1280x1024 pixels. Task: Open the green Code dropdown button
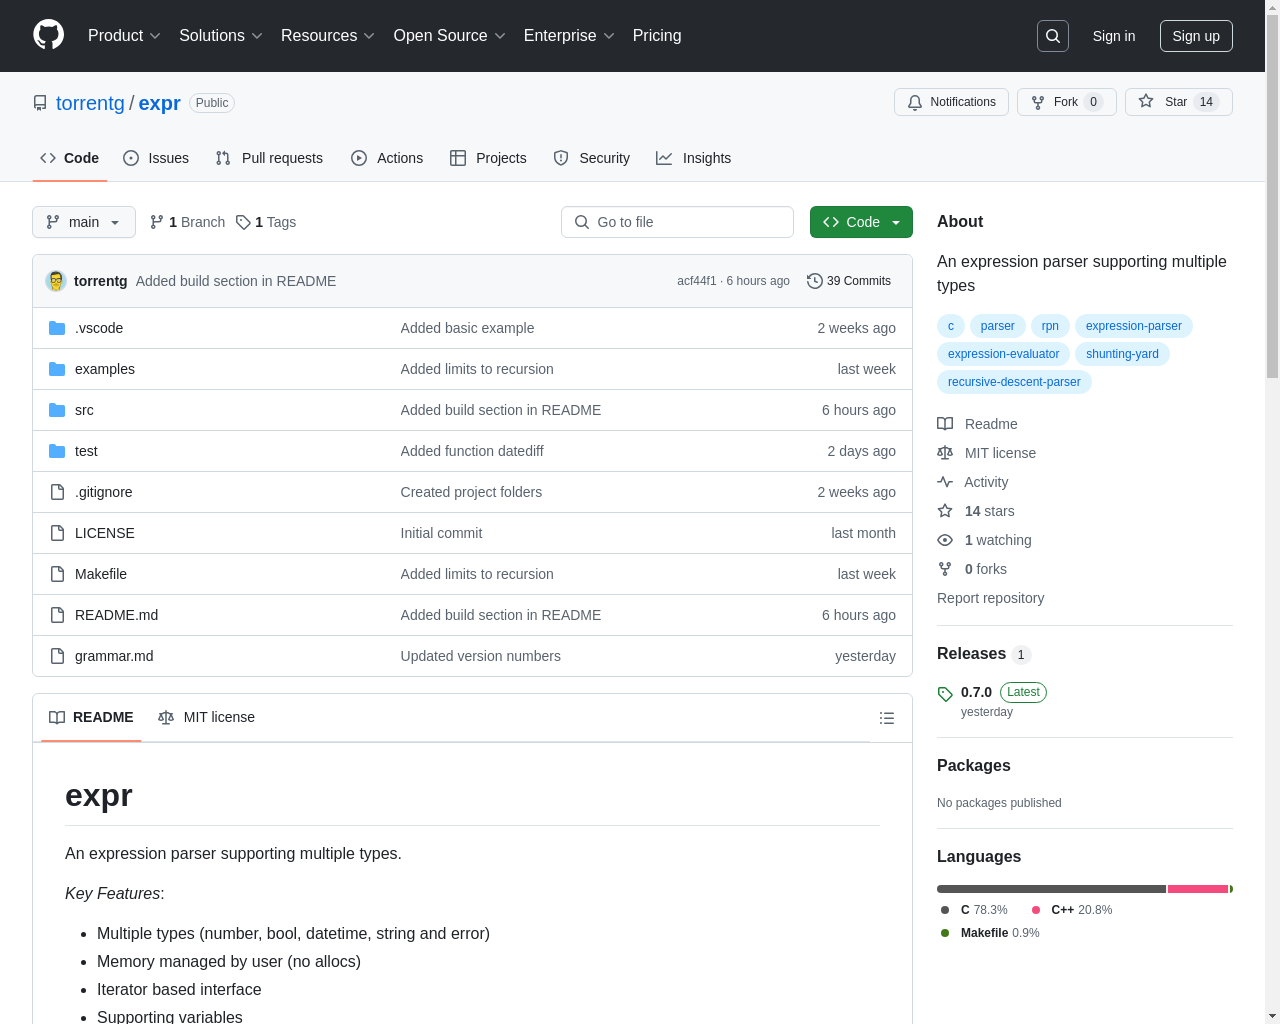[x=861, y=222]
